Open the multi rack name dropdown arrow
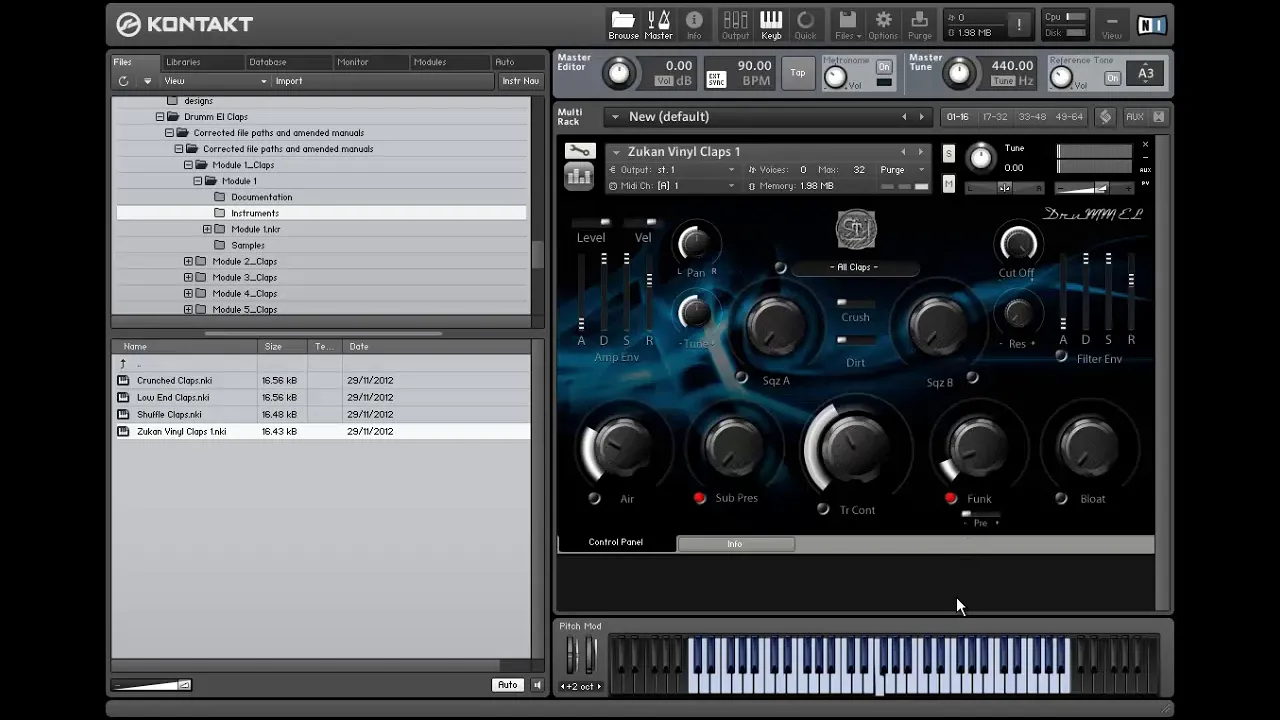The image size is (1280, 720). pyautogui.click(x=615, y=117)
